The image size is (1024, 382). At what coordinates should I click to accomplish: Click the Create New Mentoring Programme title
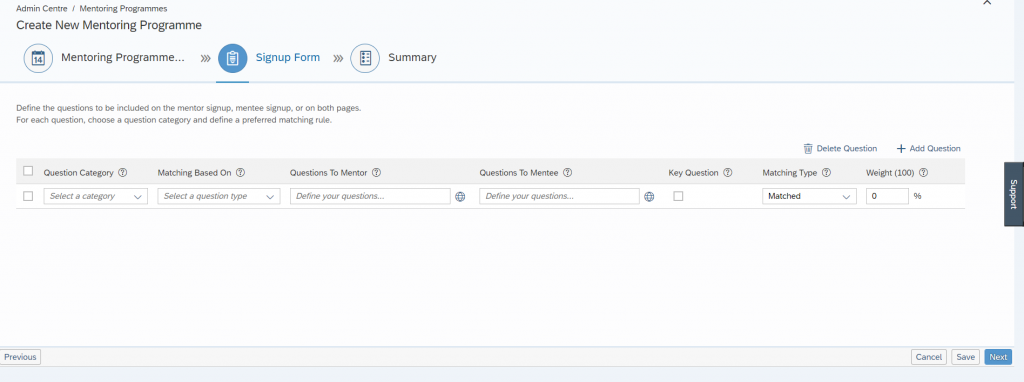[x=109, y=25]
